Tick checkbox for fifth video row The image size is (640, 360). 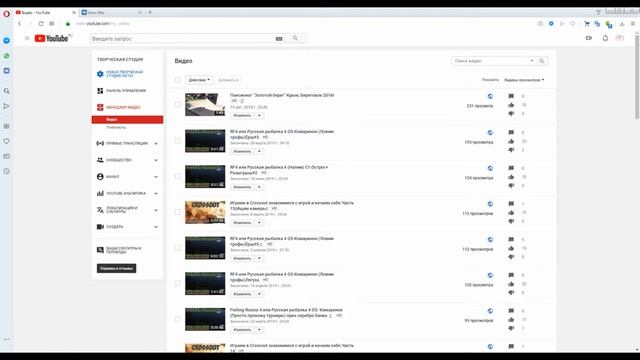[178, 248]
